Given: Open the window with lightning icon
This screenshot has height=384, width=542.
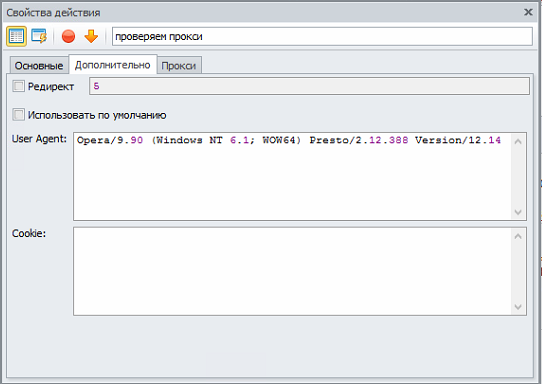Looking at the screenshot, I should pos(39,36).
